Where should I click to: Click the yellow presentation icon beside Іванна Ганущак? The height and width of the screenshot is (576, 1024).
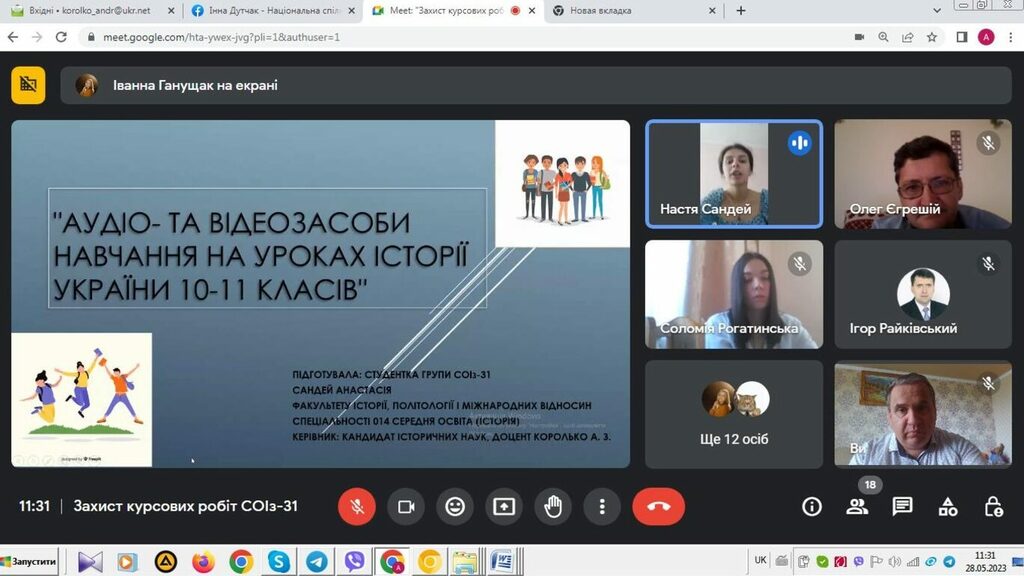(x=28, y=85)
